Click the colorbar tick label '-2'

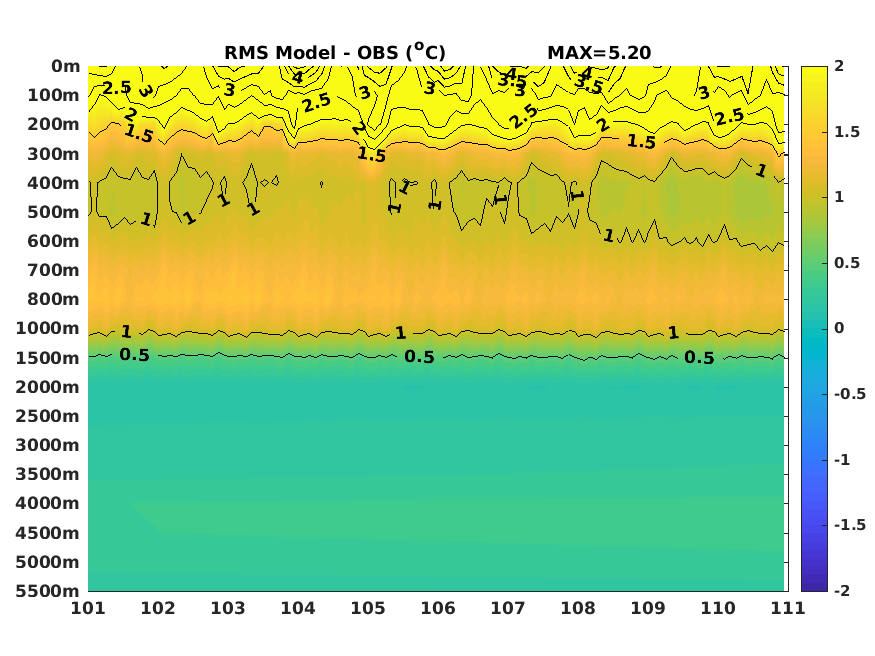click(x=842, y=591)
